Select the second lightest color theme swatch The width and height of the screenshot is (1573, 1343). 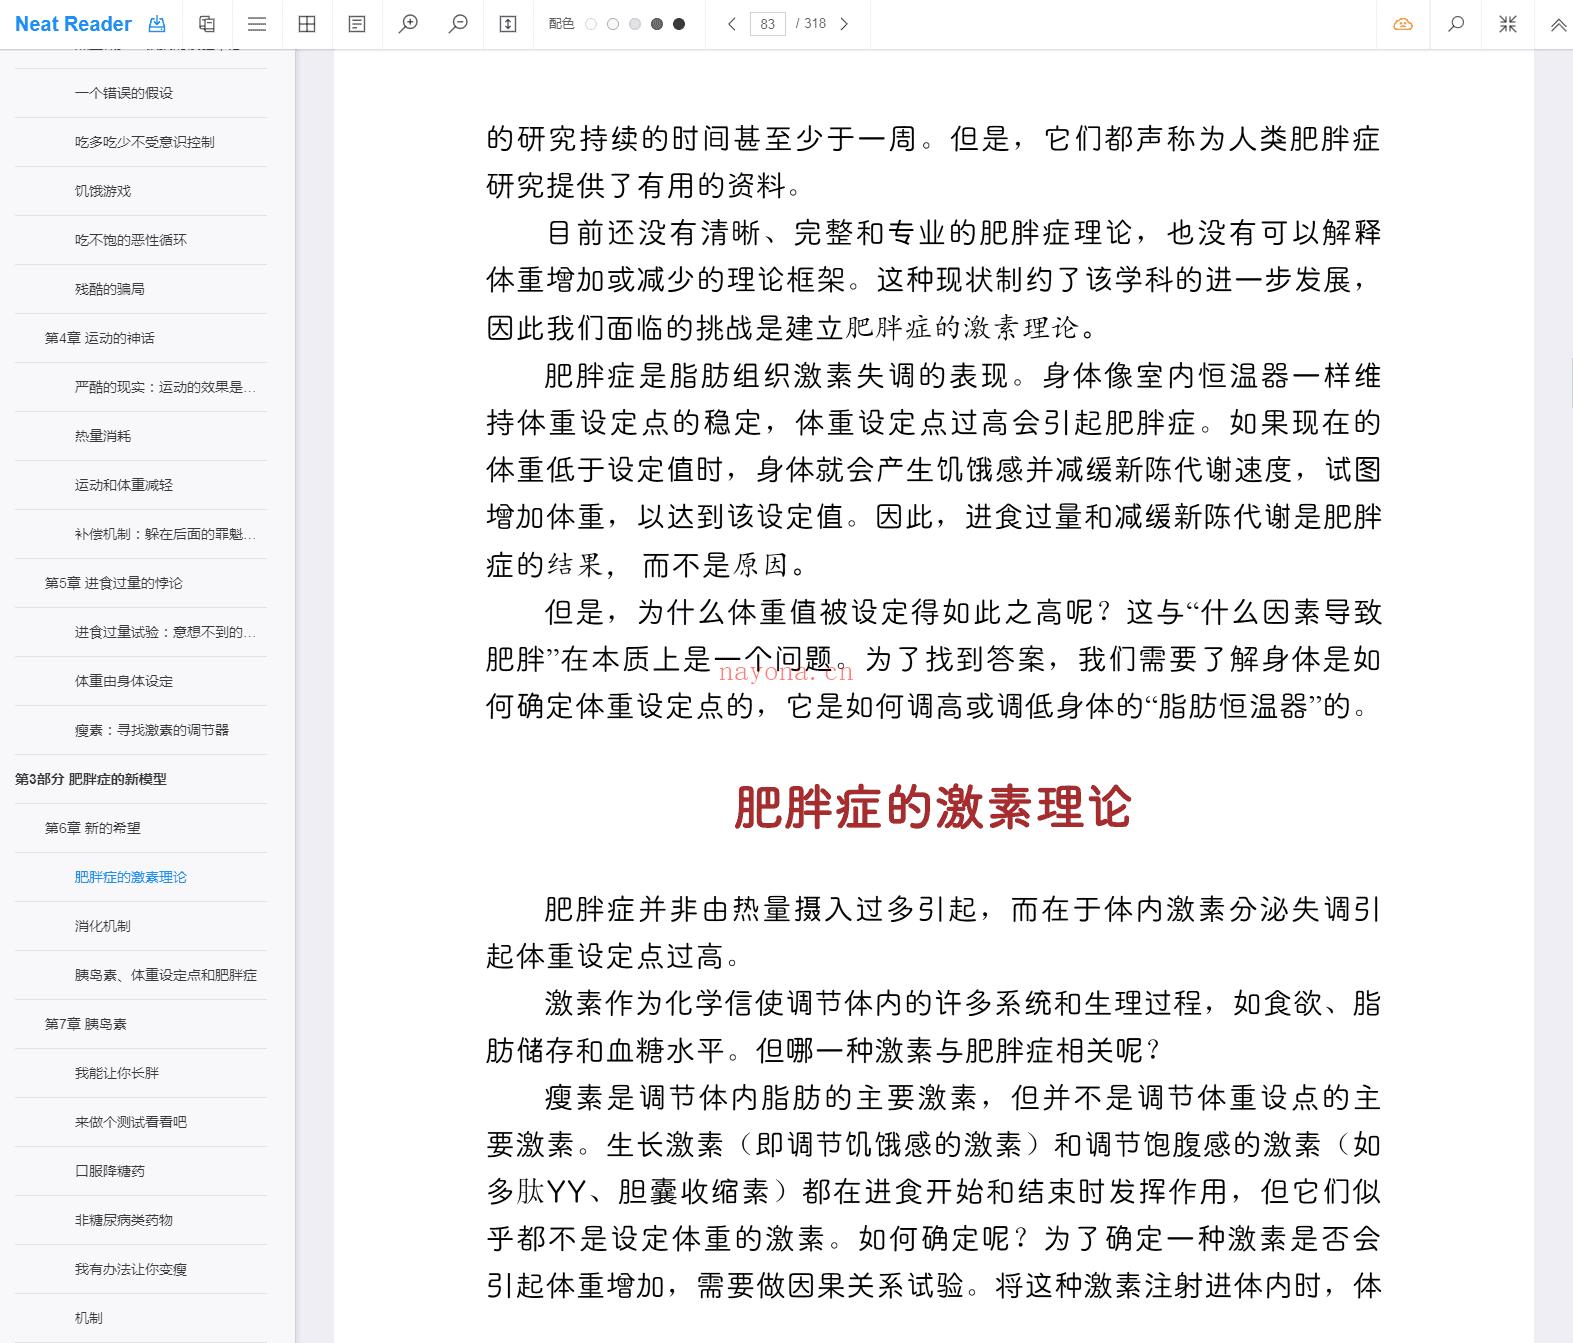tap(613, 24)
